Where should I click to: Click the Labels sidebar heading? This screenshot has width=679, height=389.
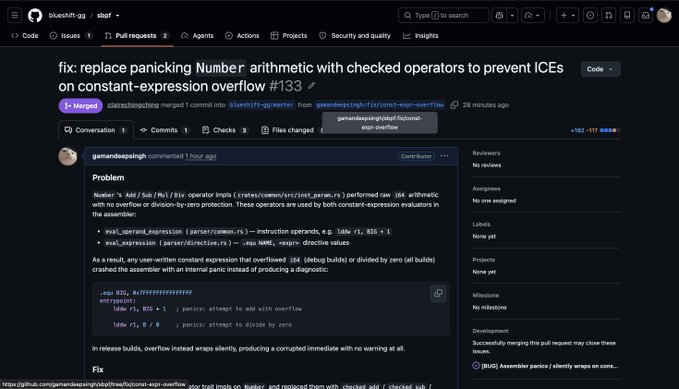click(x=482, y=224)
